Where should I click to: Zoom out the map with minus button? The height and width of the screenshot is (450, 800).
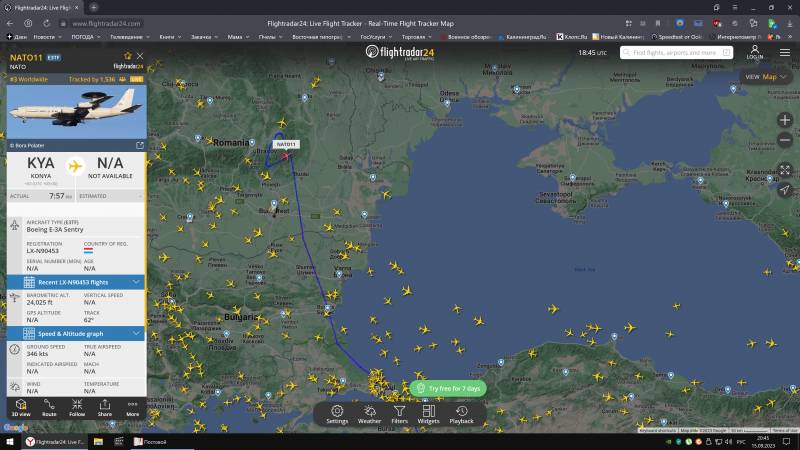click(785, 140)
